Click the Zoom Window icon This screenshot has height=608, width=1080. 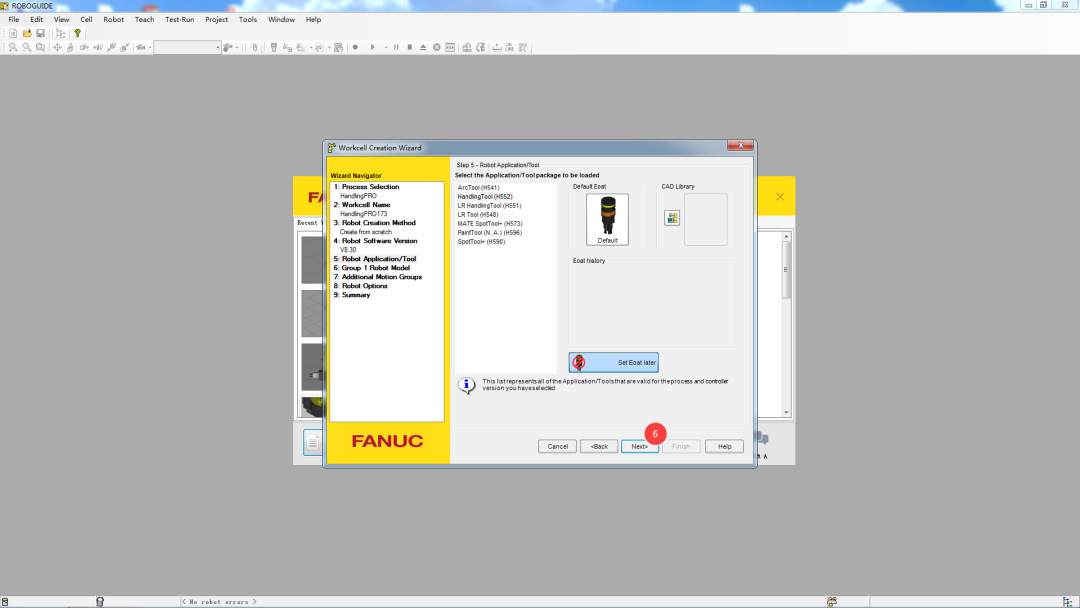(41, 48)
